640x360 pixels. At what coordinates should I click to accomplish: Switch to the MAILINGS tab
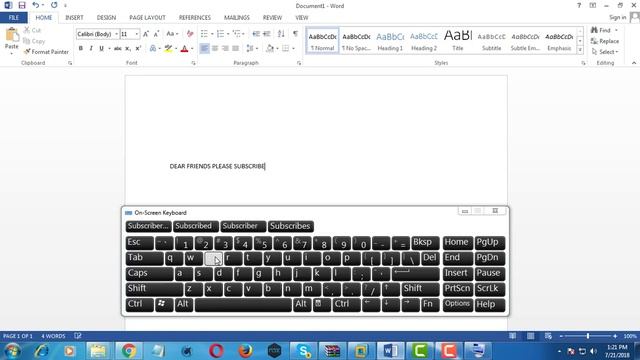pos(237,18)
